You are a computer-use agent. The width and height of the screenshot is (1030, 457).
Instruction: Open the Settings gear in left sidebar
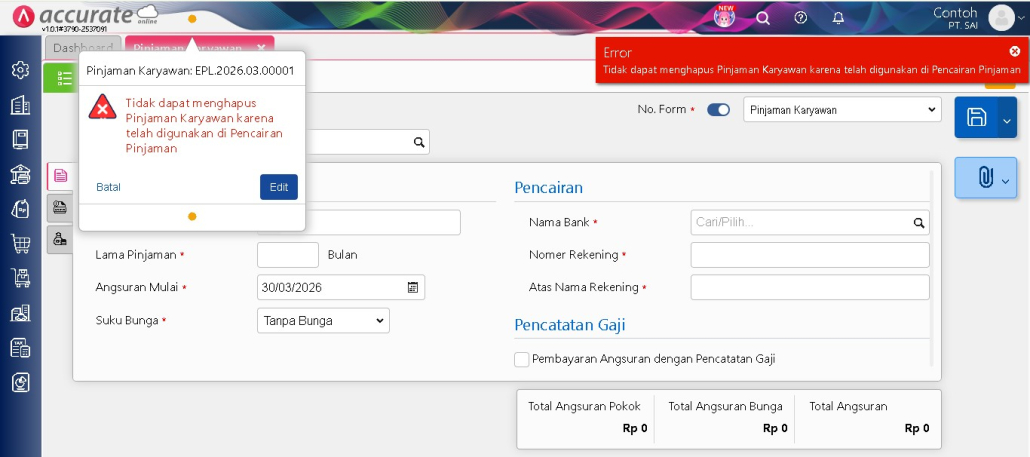20,70
